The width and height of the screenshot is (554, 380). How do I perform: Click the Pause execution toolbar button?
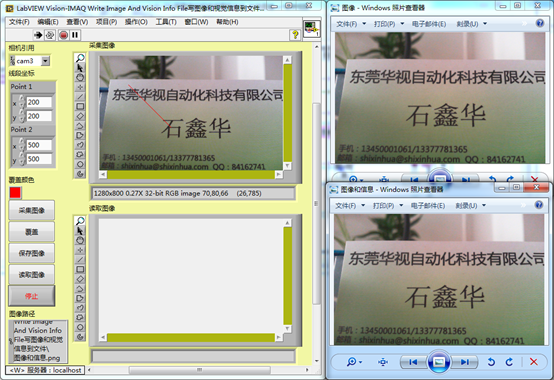click(75, 35)
